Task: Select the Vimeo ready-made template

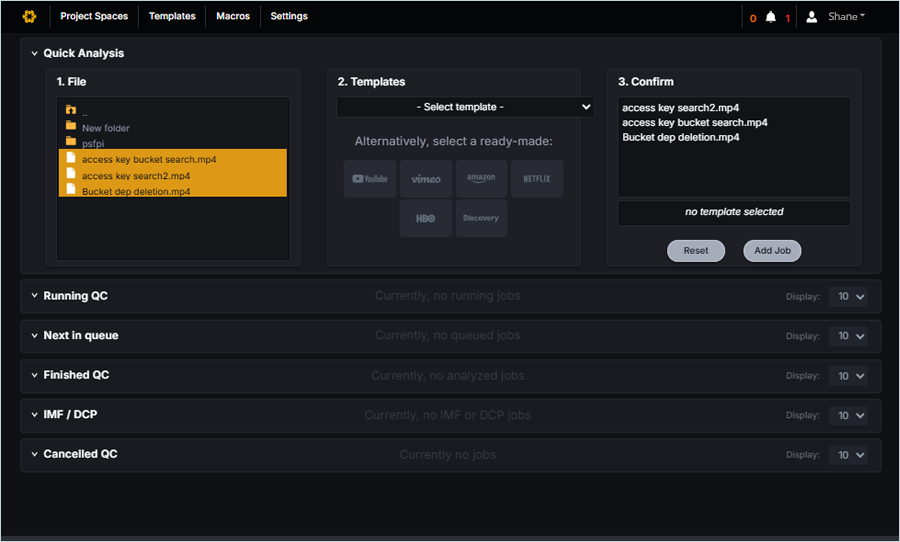Action: coord(426,179)
